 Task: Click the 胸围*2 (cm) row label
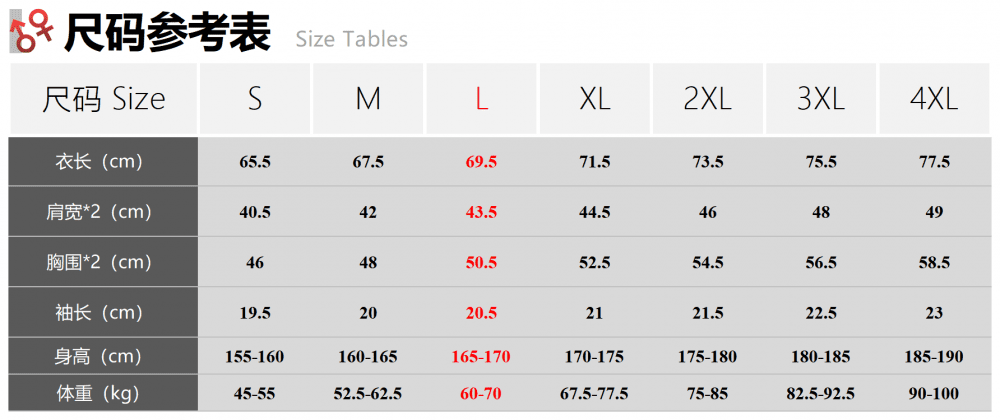(104, 262)
